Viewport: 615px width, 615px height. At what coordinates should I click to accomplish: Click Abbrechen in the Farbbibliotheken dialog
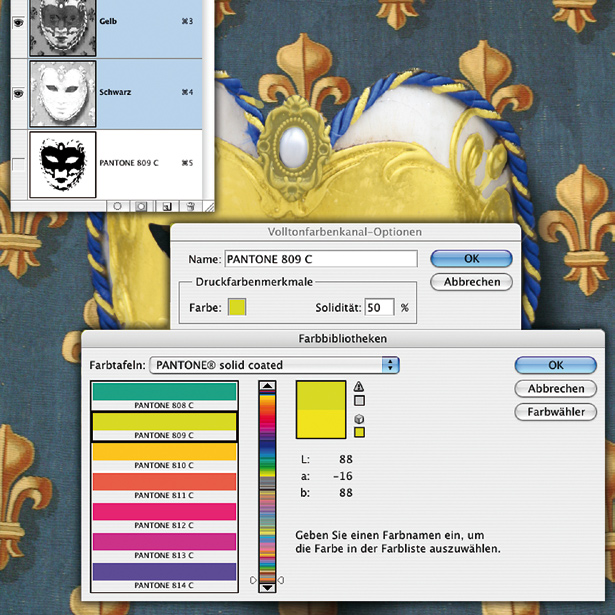coord(556,389)
